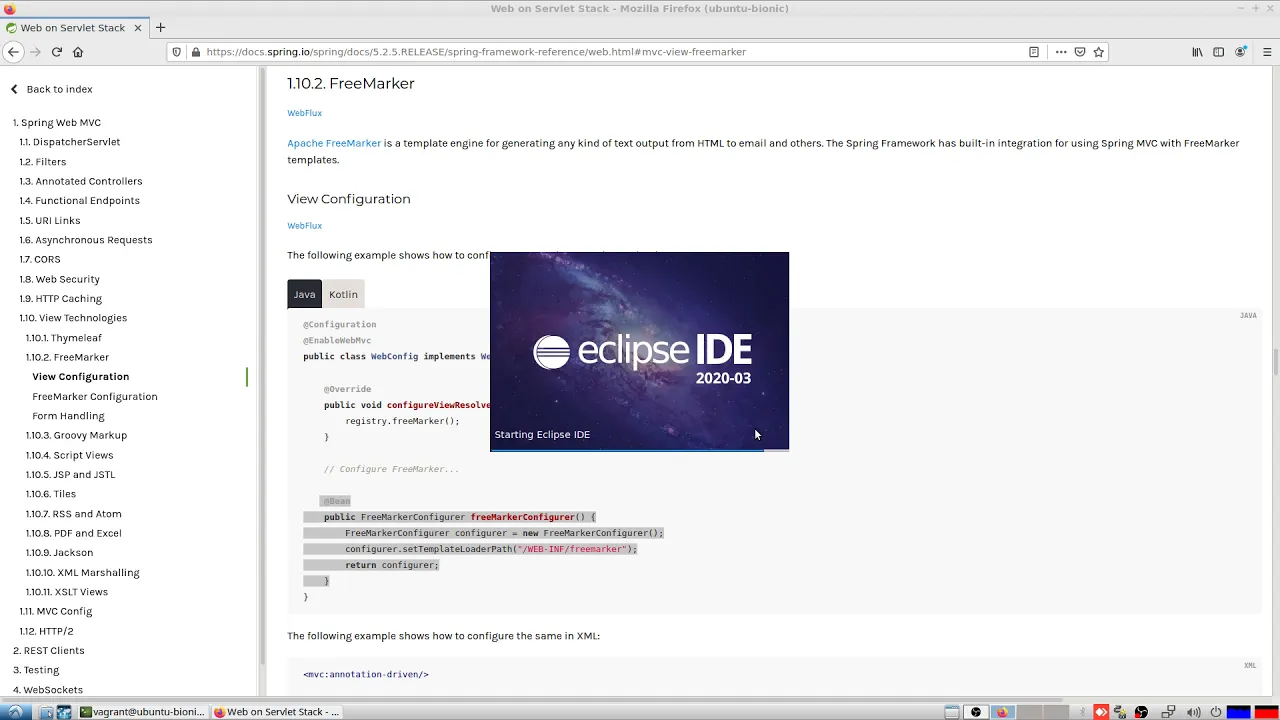Save page to Pocket
1280x720 pixels.
[x=1080, y=52]
